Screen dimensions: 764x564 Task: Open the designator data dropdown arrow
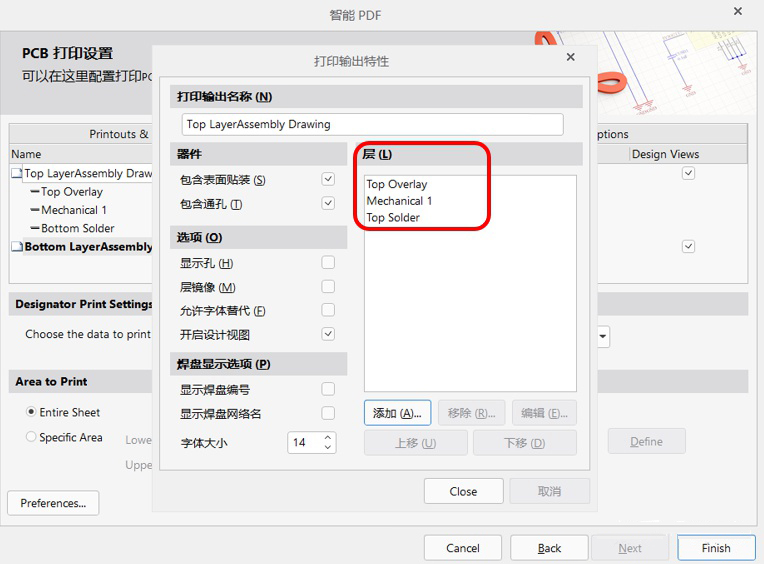coord(603,337)
